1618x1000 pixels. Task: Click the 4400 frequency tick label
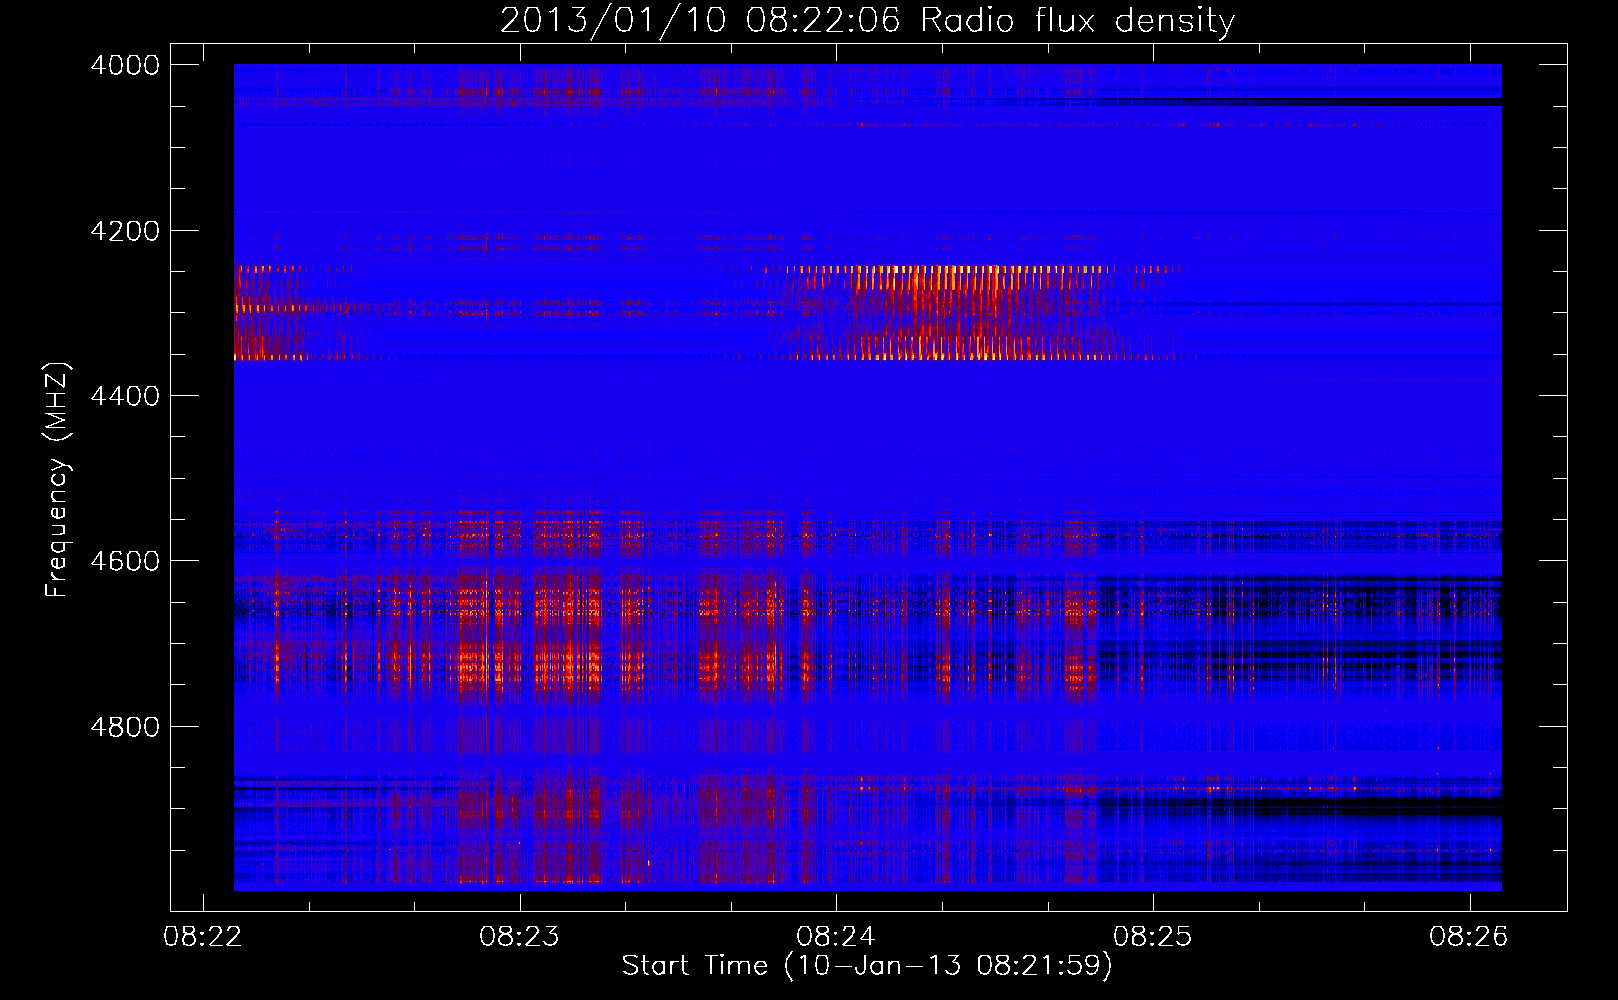[125, 396]
